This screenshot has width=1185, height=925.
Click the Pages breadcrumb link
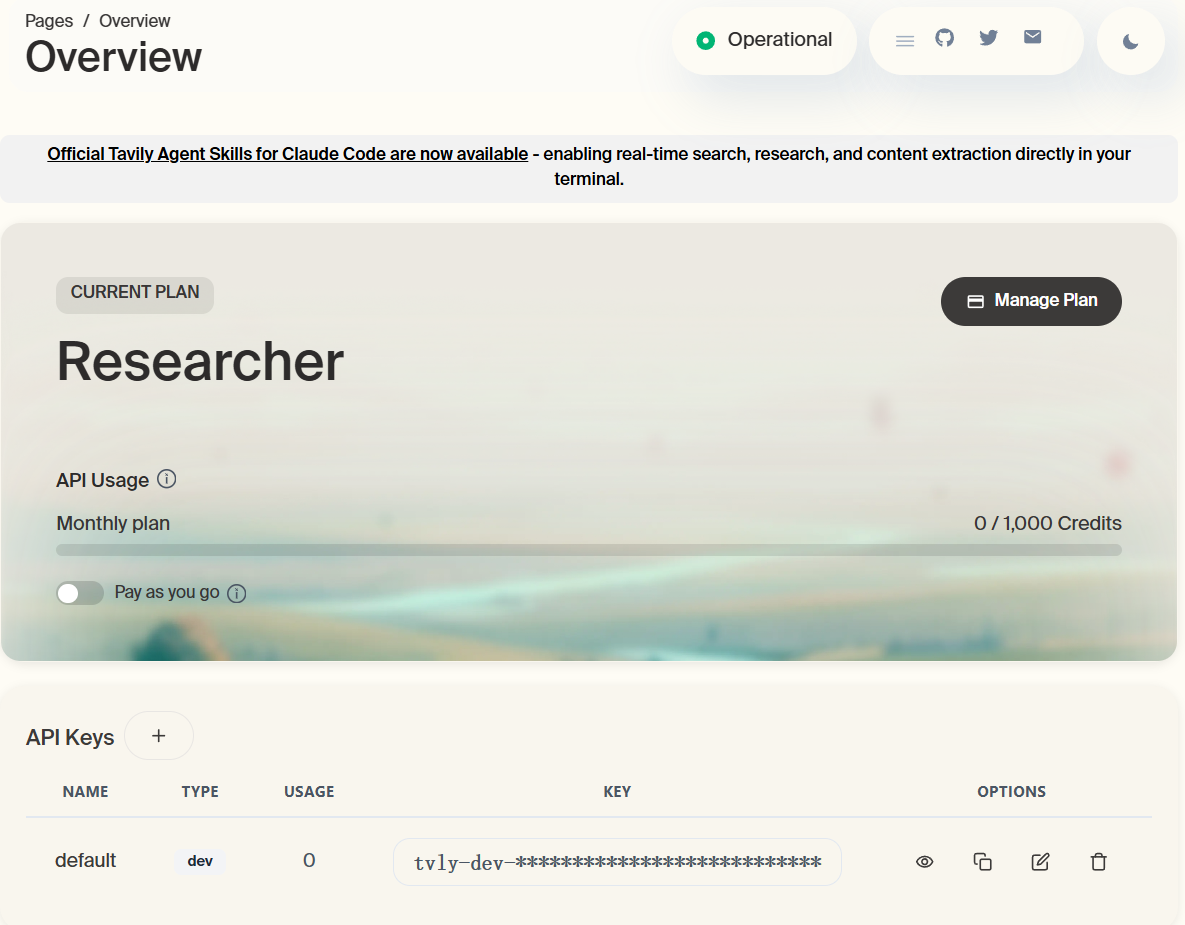[x=49, y=21]
